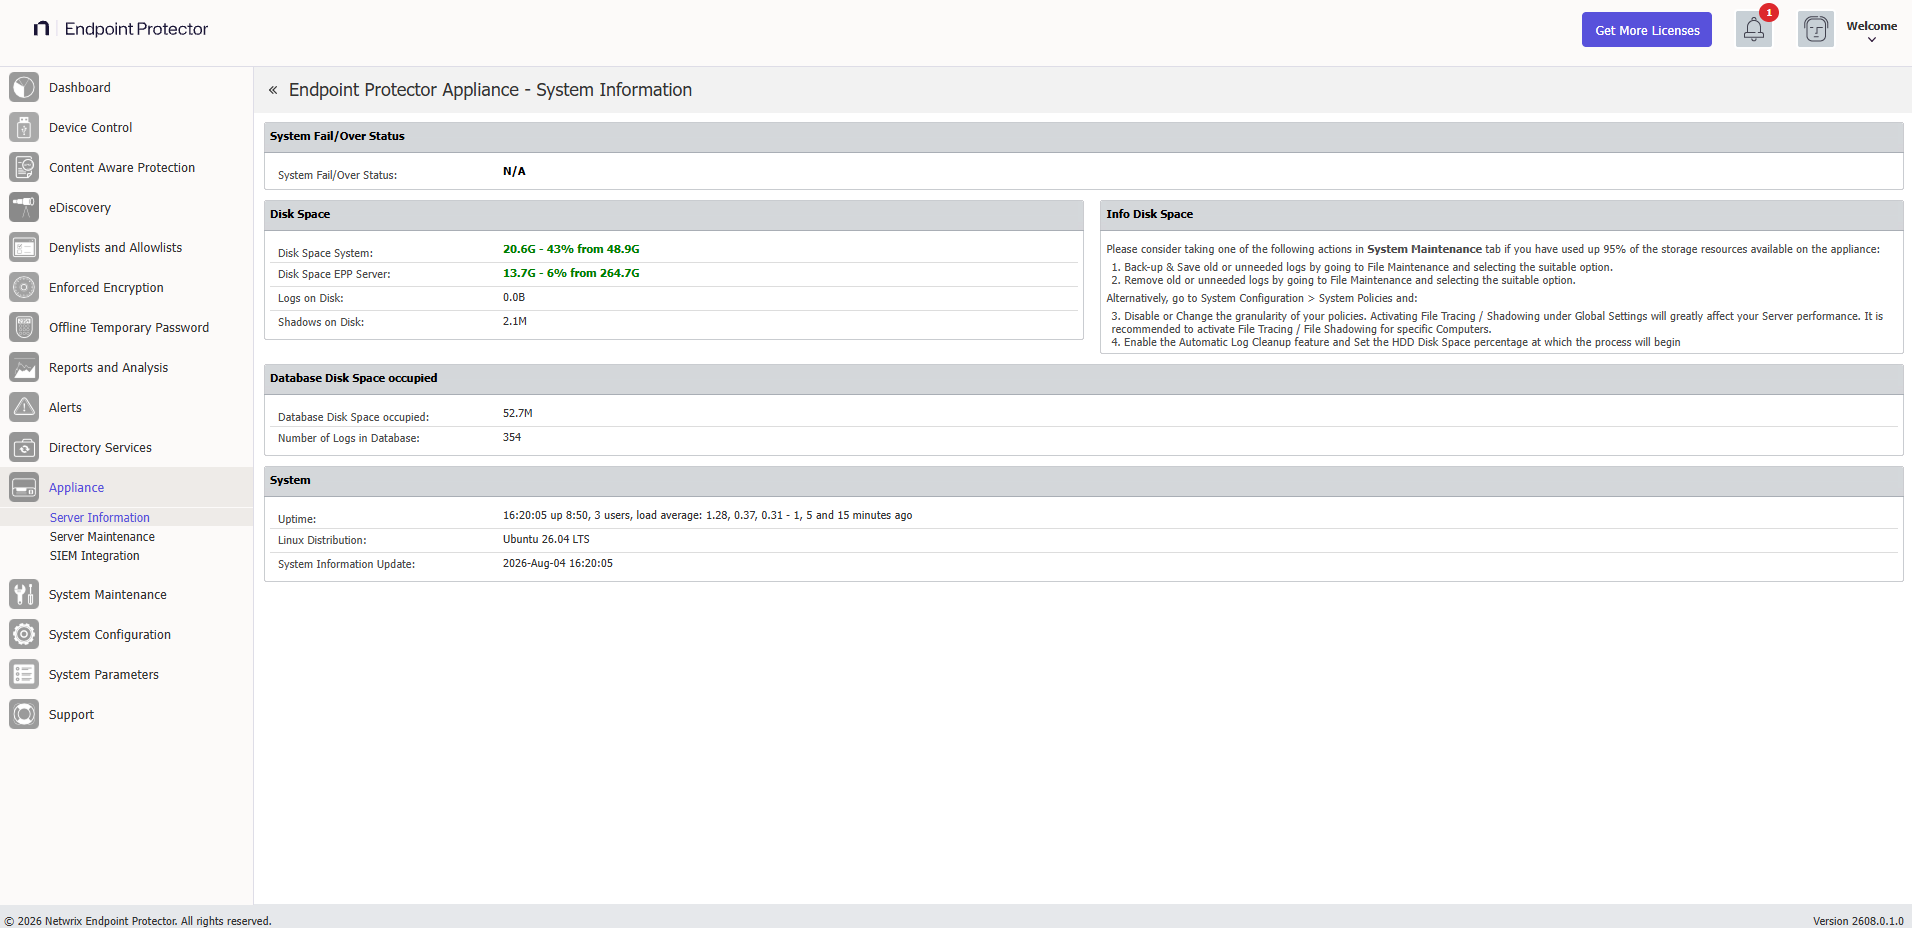Open the Dashboard menu item
This screenshot has height=928, width=1912.
coord(80,87)
